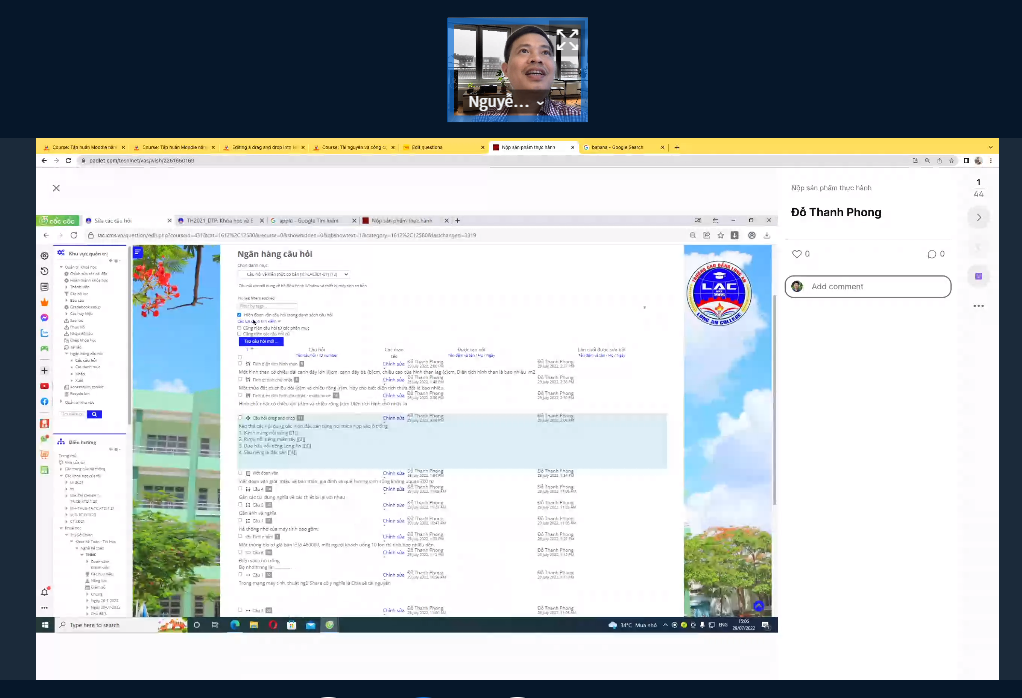Open the YouTube icon in the browser sidebar
1022x698 pixels.
pos(45,386)
